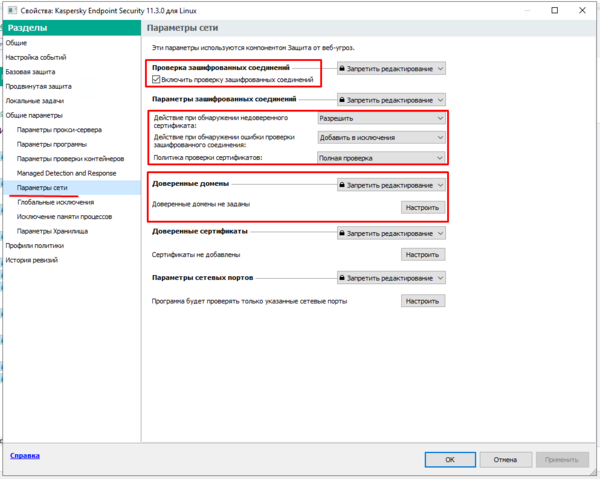This screenshot has width=600, height=479.
Task: Open Managed Detection and Response item
Action: 66,173
